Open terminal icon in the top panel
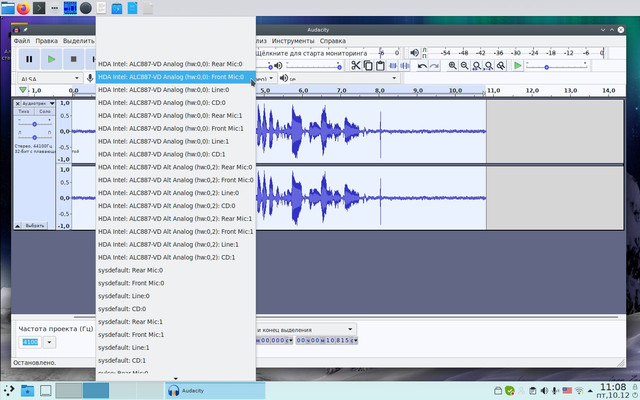 [x=39, y=8]
